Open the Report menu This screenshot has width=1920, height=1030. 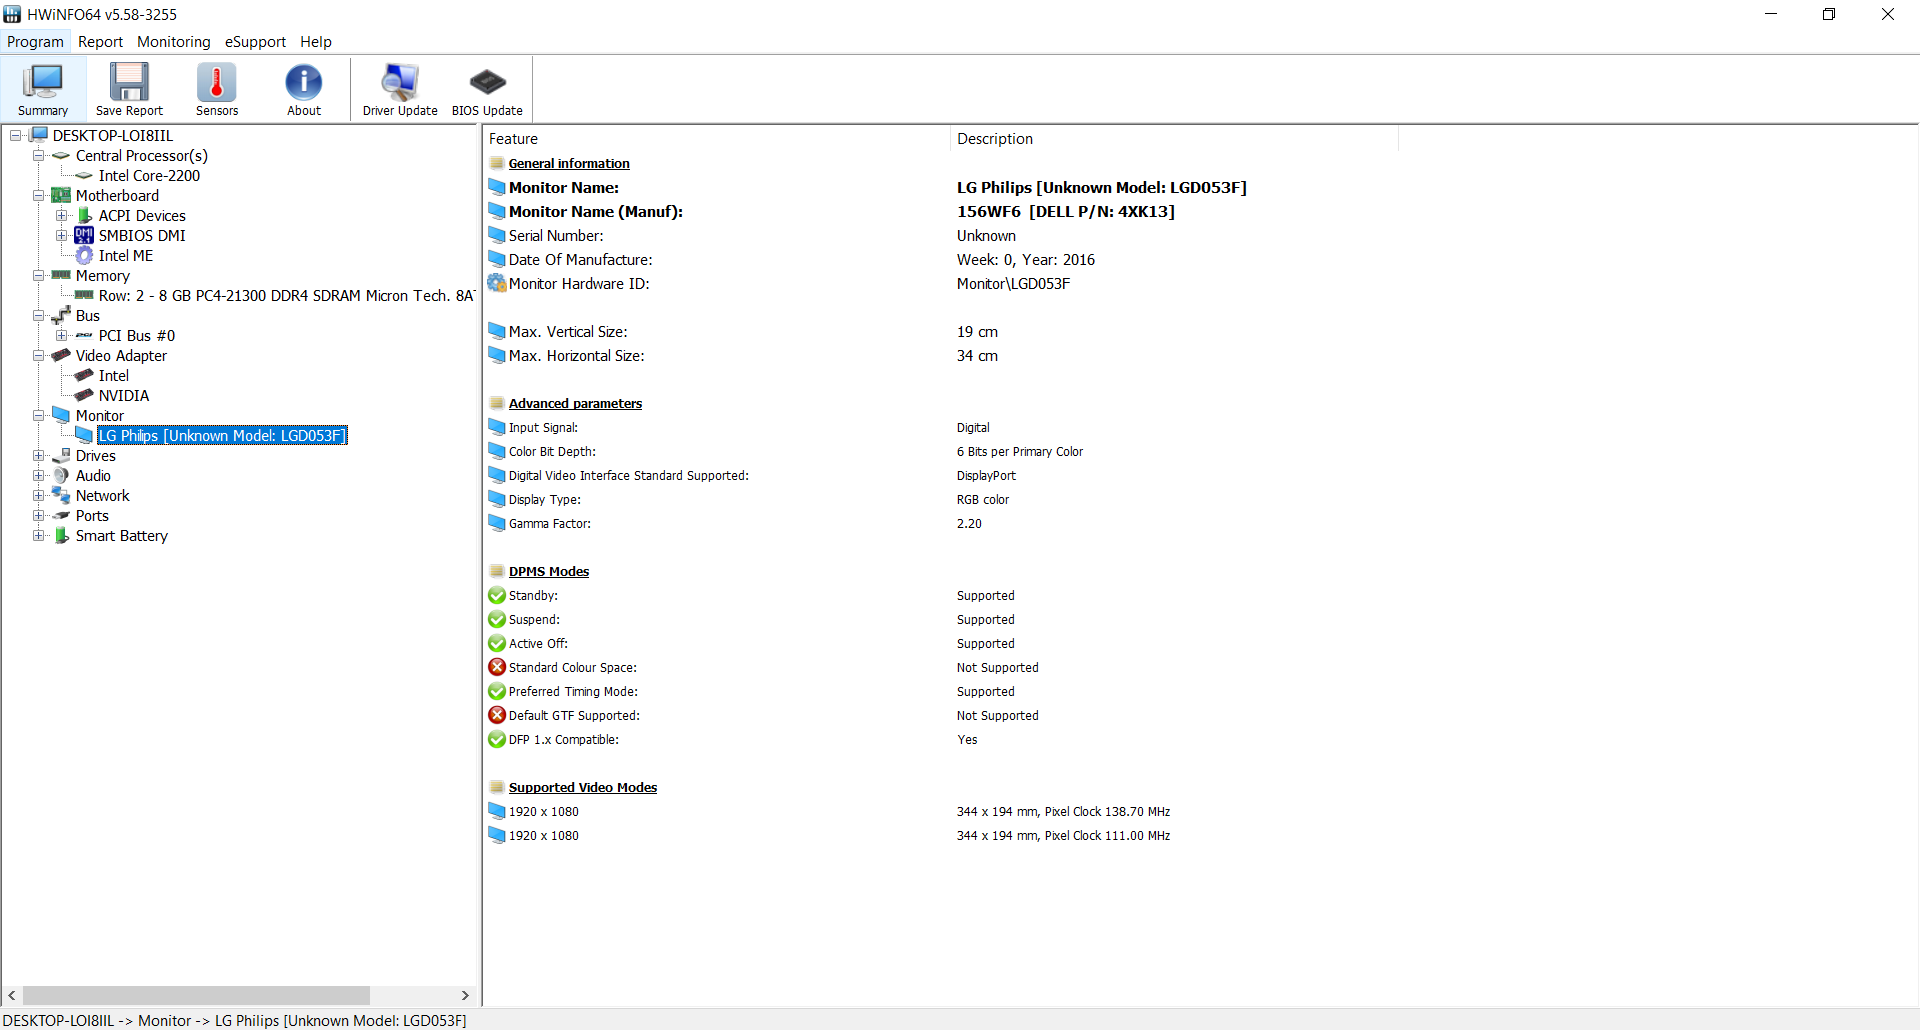pyautogui.click(x=100, y=41)
